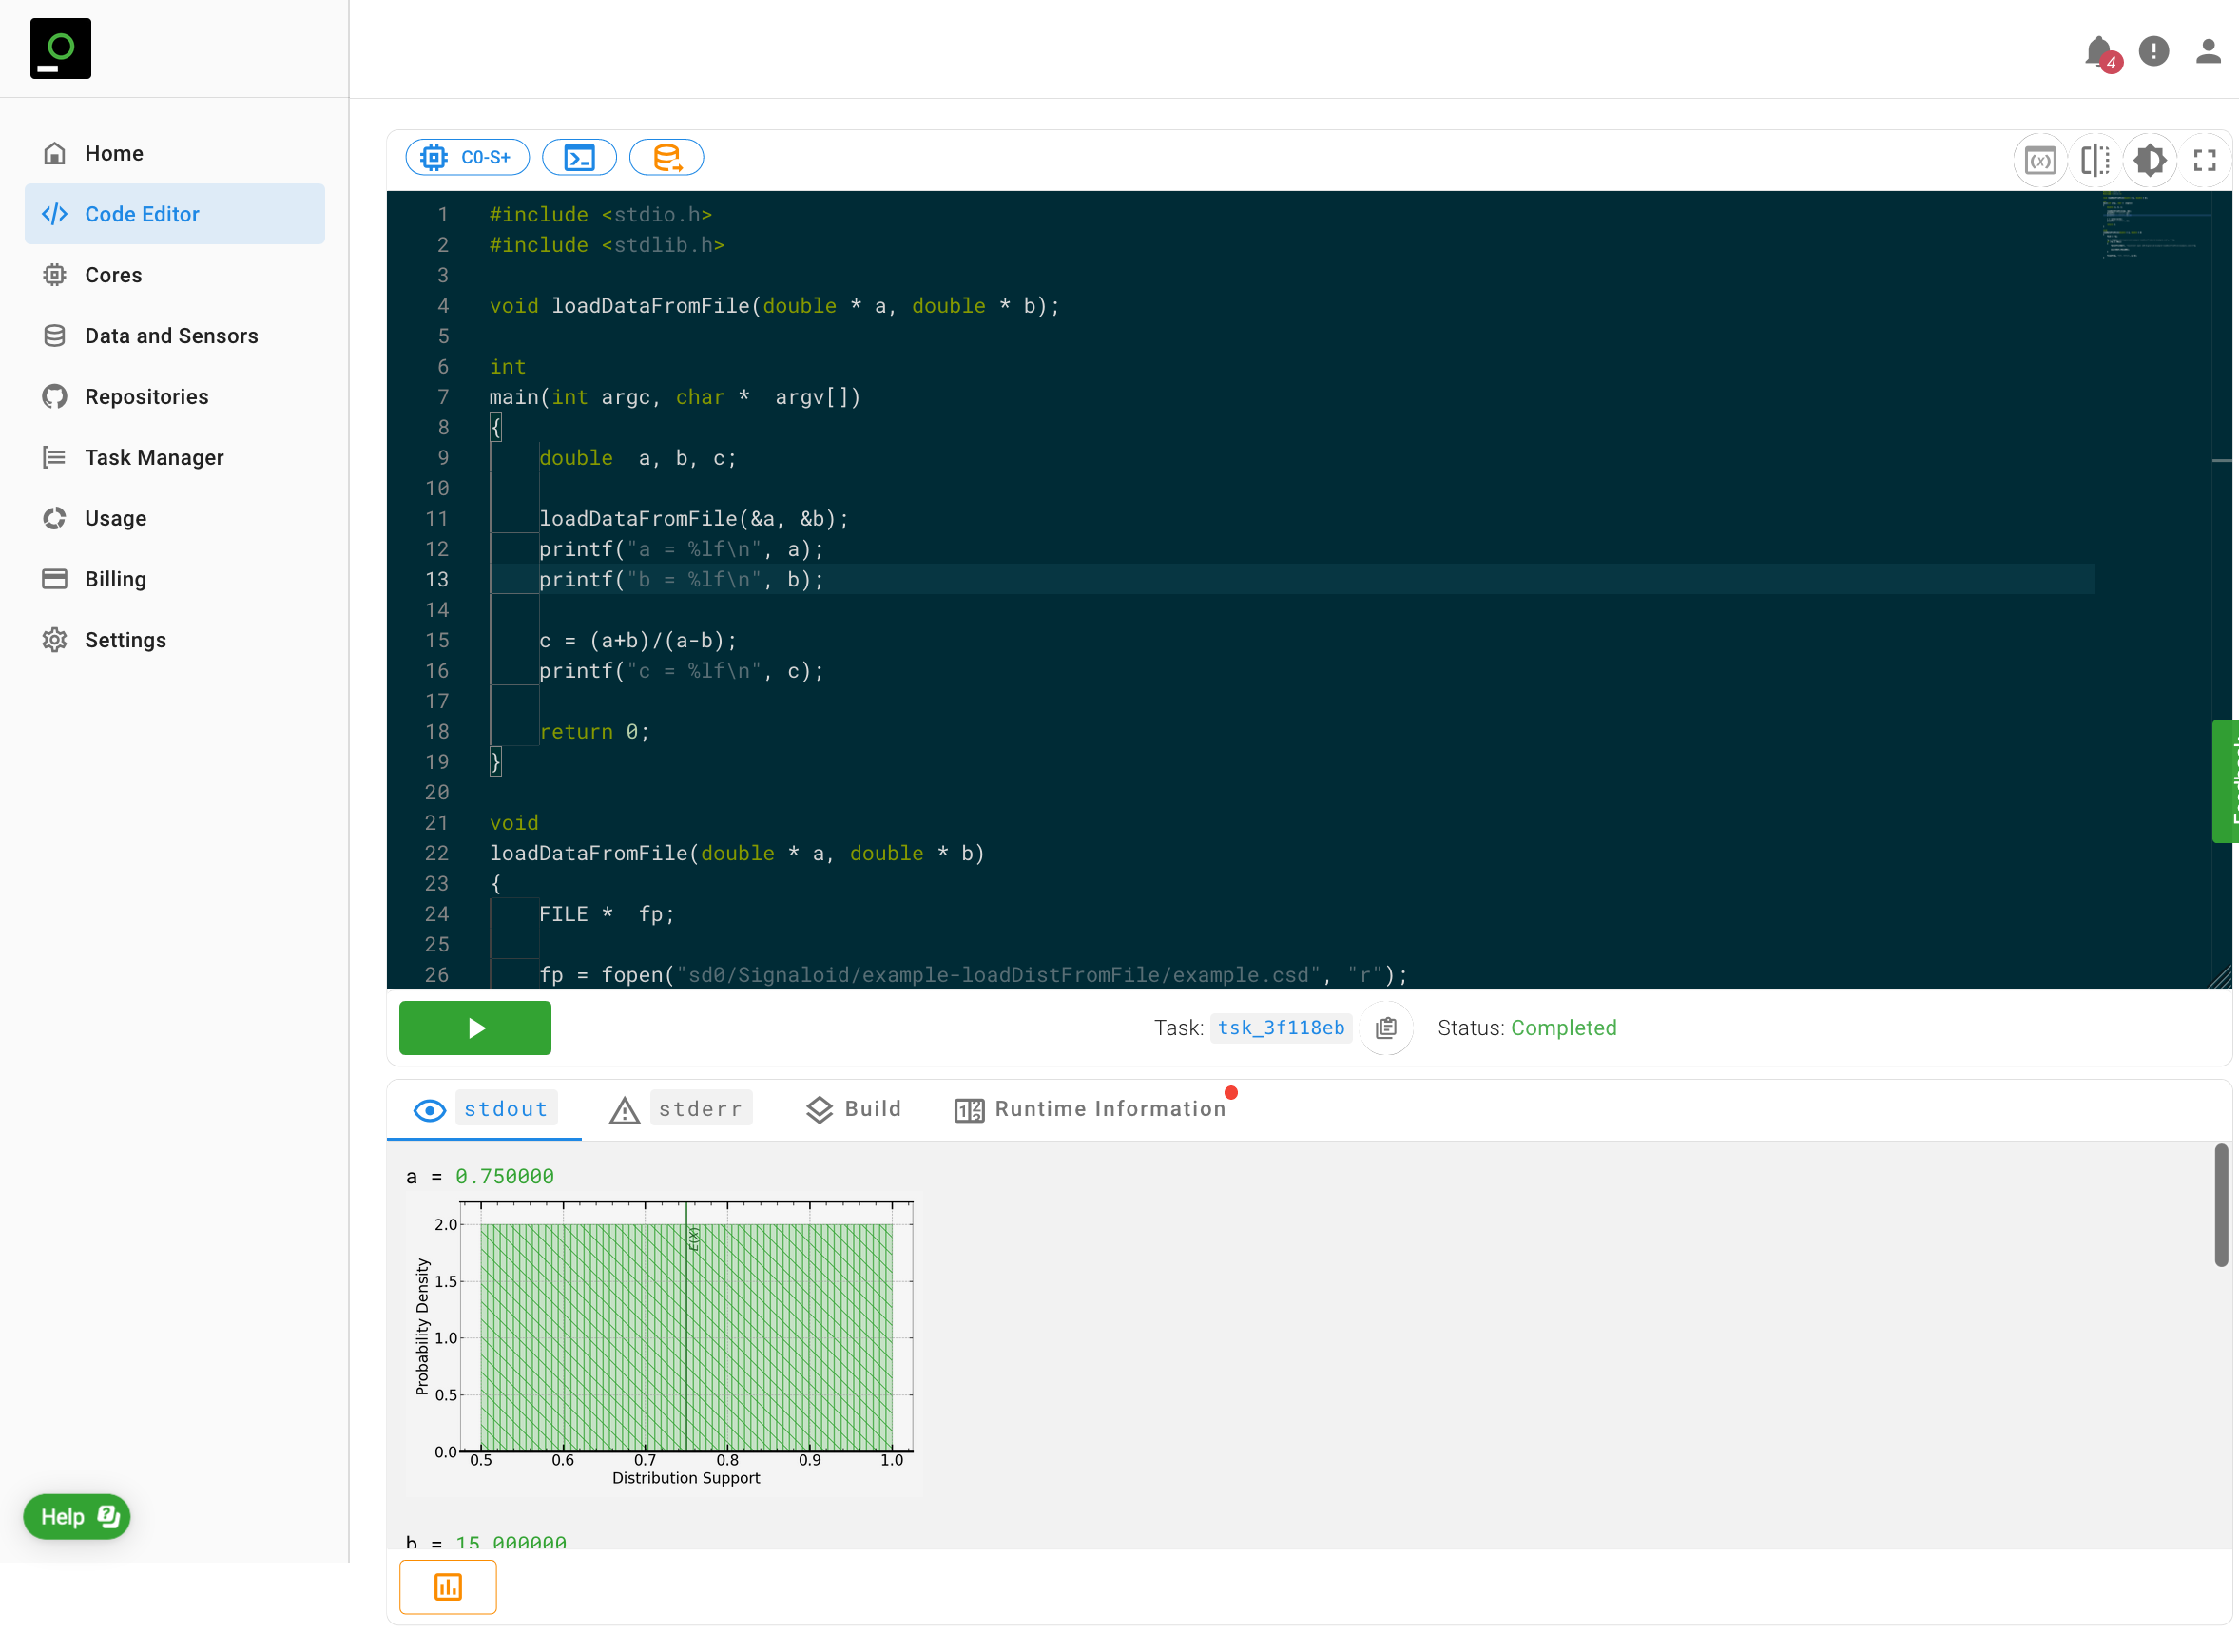Open notifications bell with 4 alerts

(2099, 51)
